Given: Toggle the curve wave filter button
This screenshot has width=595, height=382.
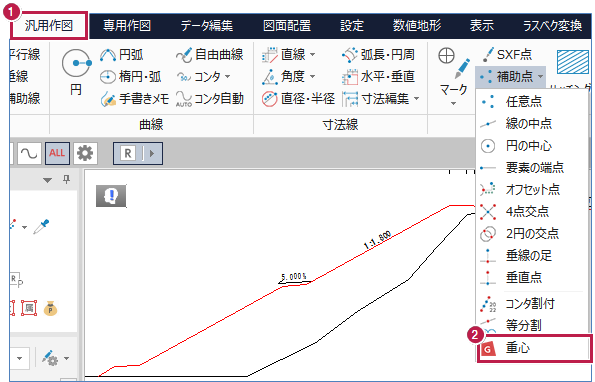Looking at the screenshot, I should [x=29, y=153].
